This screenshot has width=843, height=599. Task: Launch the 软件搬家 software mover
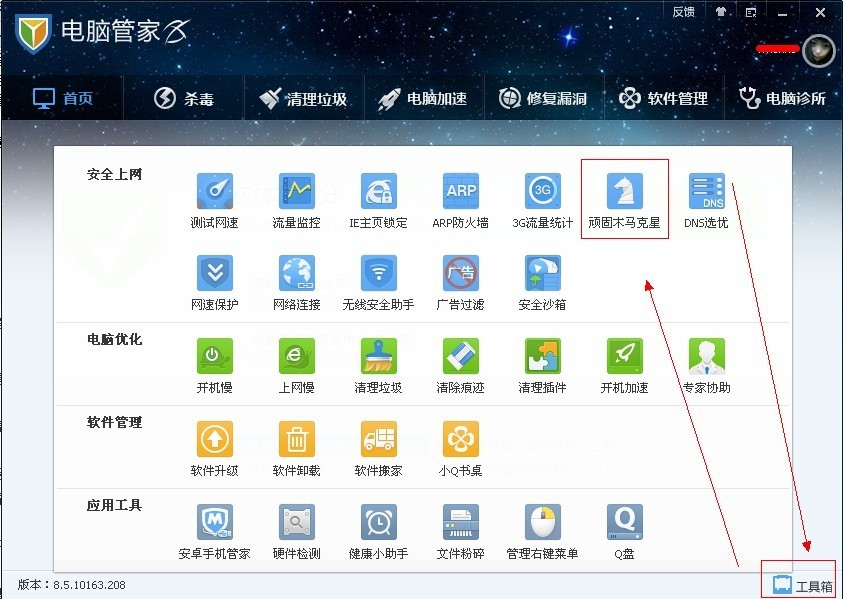378,449
